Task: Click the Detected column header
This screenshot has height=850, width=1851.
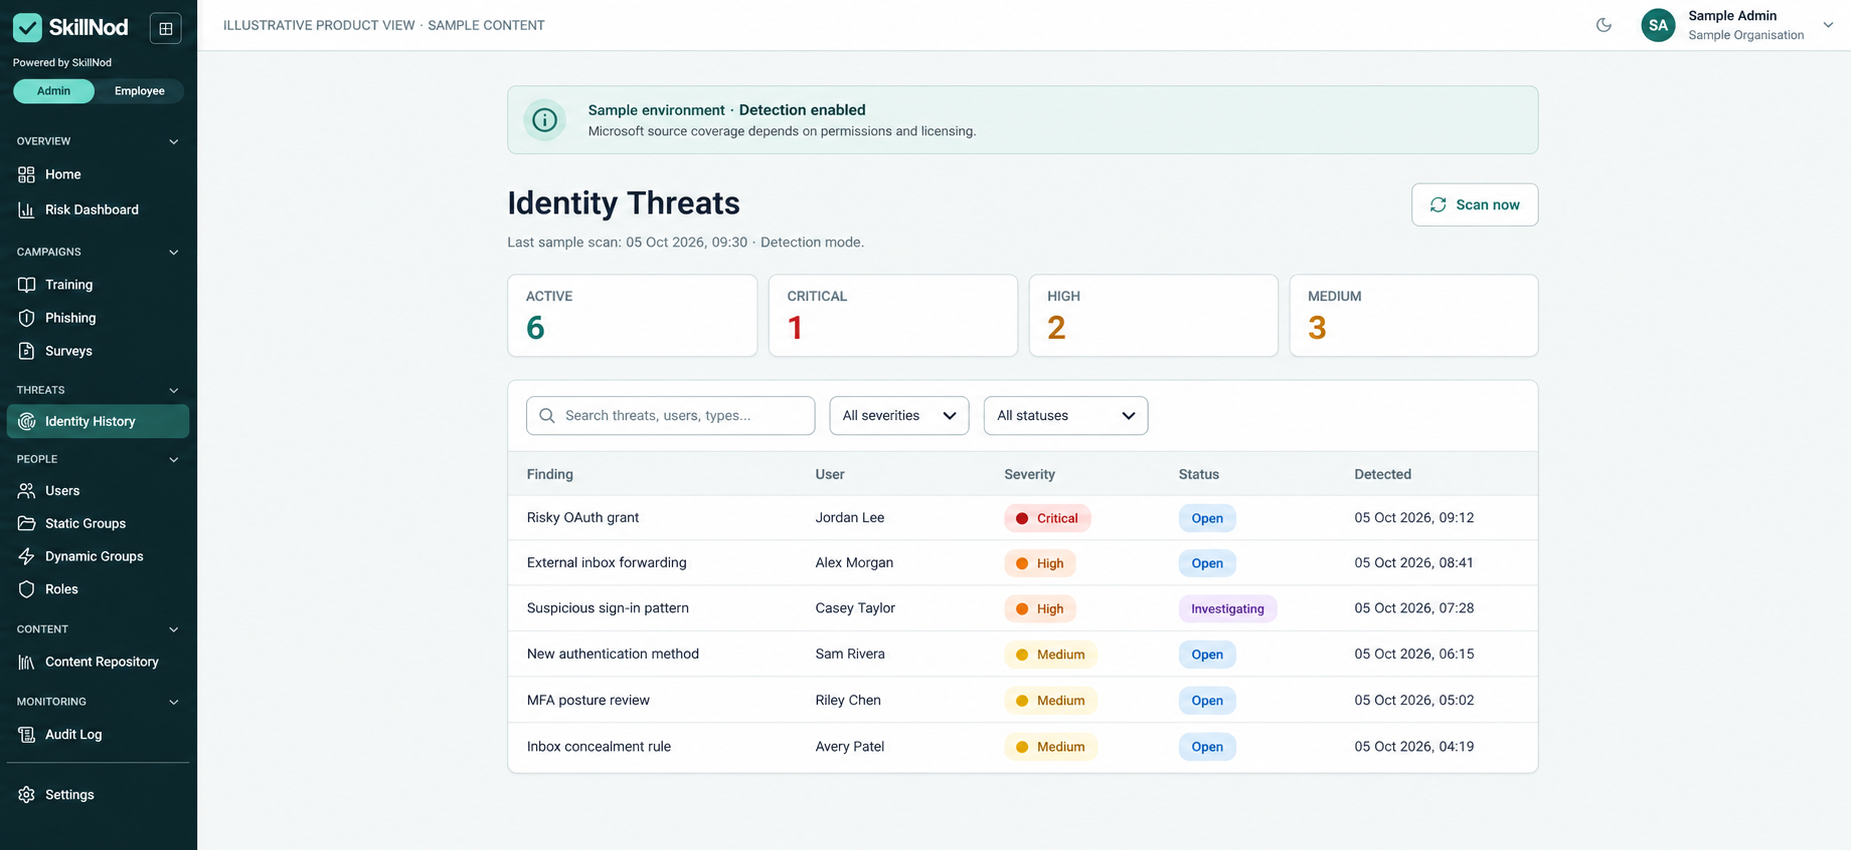Action: (x=1383, y=474)
